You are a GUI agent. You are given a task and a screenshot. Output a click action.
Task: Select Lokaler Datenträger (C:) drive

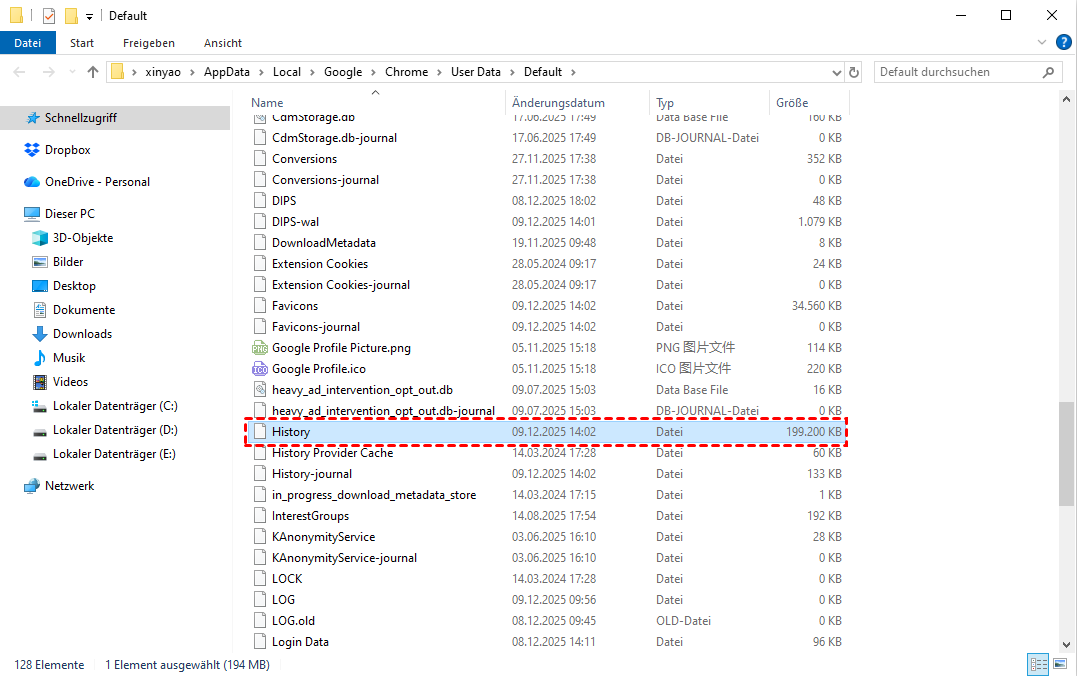[115, 406]
